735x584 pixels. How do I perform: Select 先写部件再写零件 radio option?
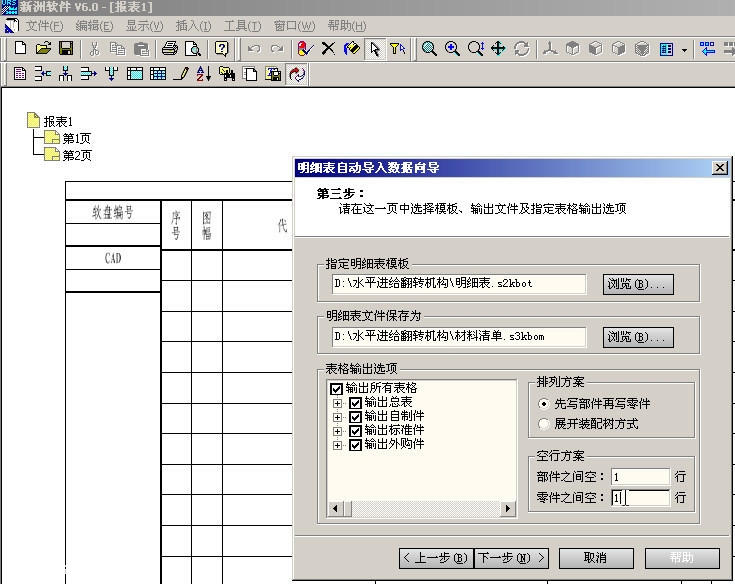pos(544,404)
